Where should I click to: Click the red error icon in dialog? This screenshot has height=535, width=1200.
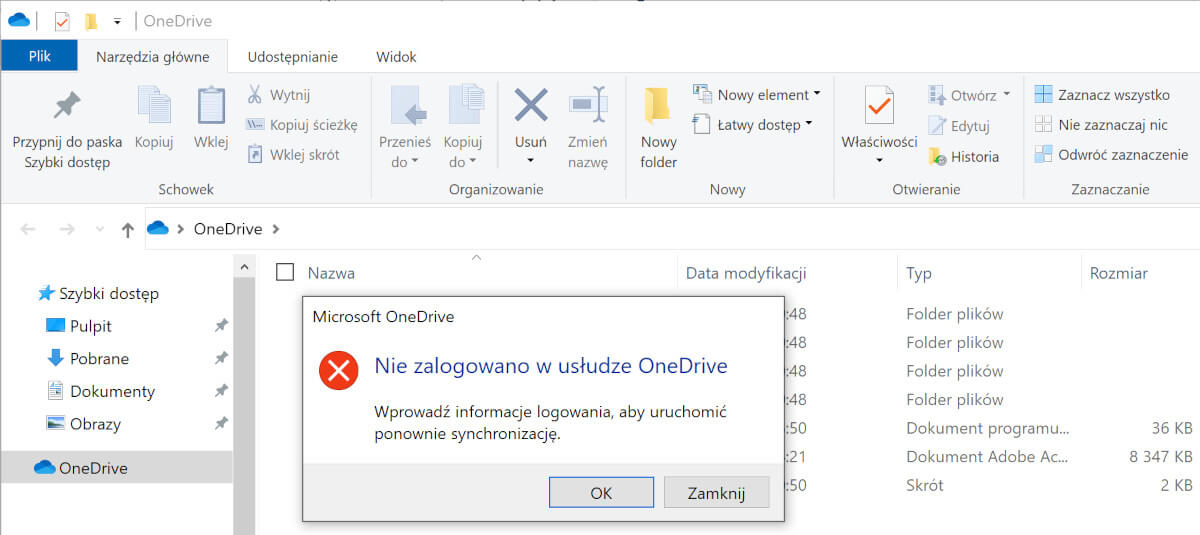tap(338, 370)
